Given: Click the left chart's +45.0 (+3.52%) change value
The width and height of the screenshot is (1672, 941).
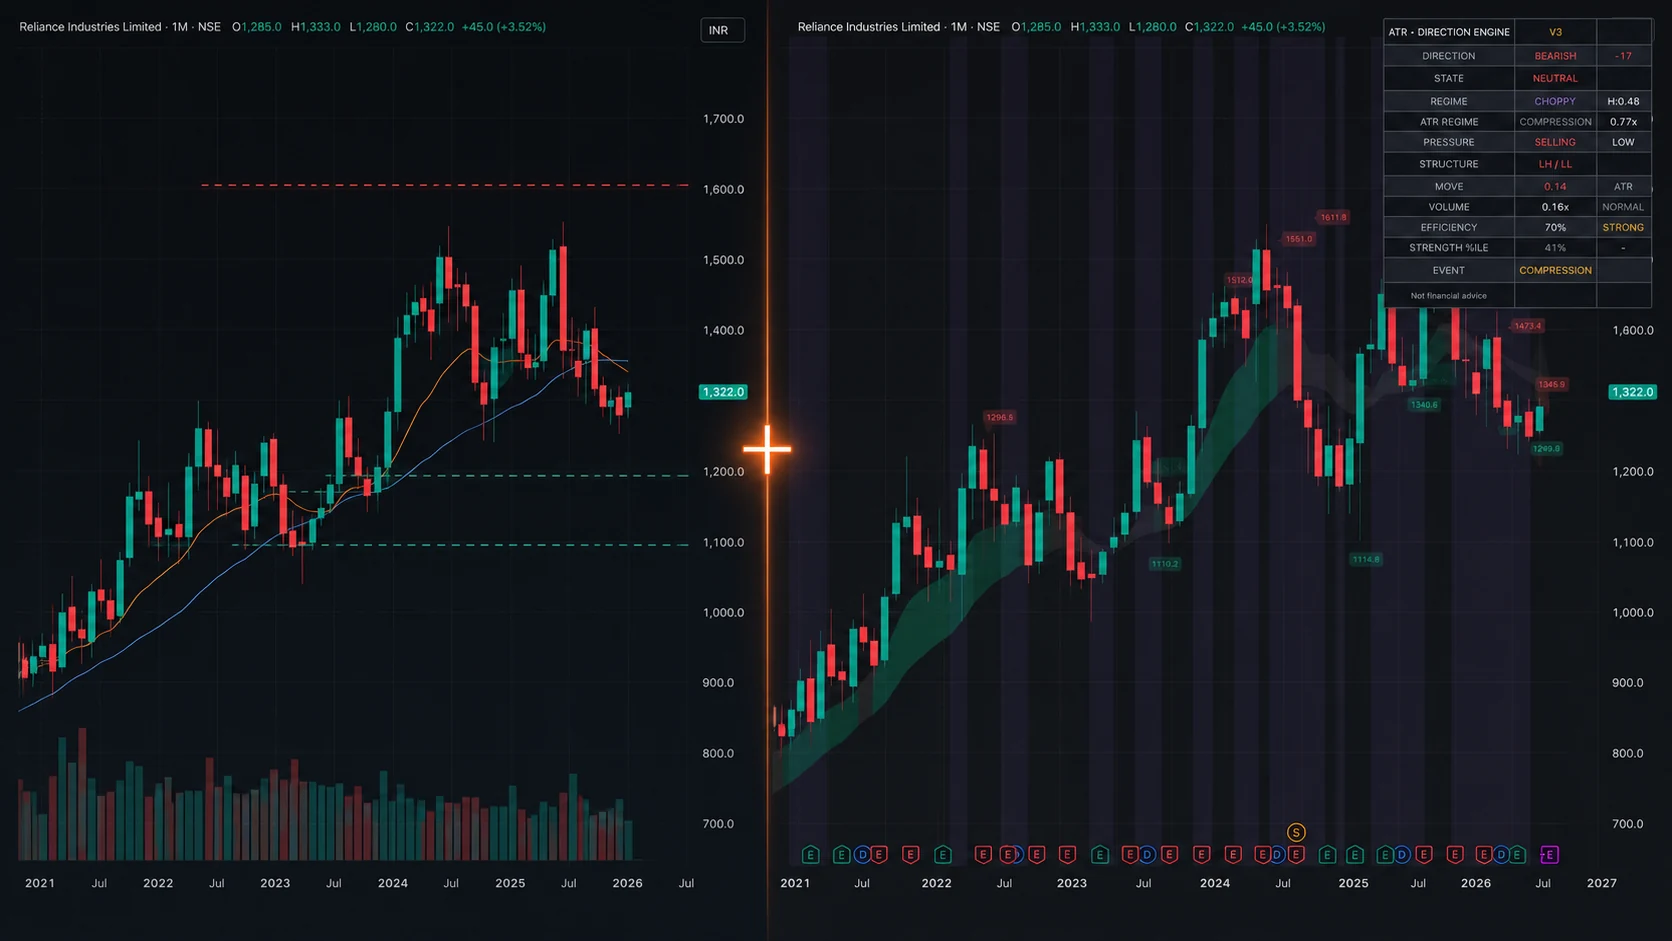Looking at the screenshot, I should (x=504, y=27).
